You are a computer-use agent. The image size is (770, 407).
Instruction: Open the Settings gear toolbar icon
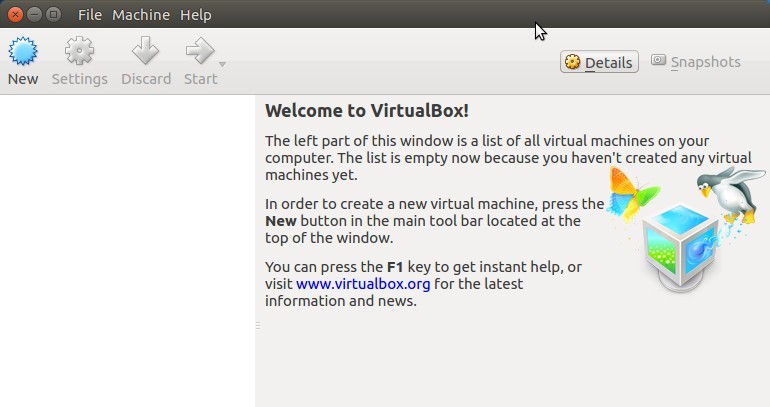pos(79,51)
